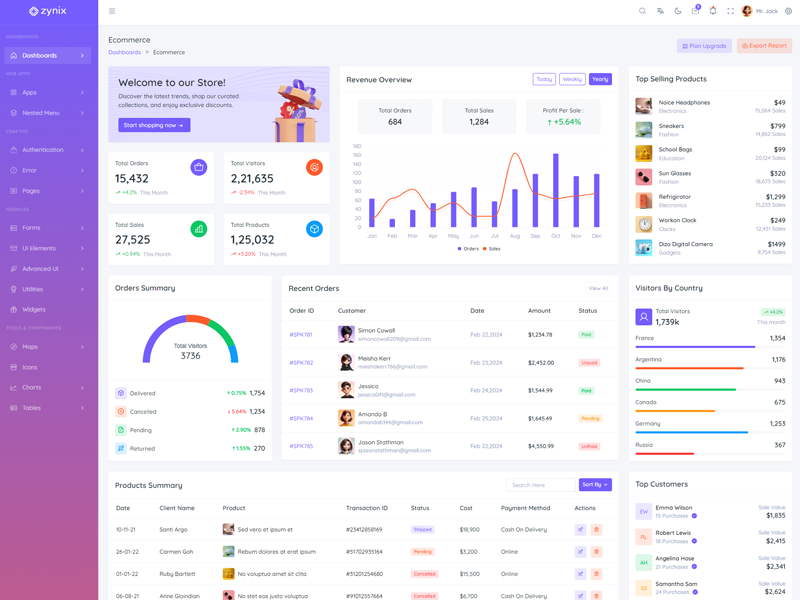Open the Sort By dropdown

click(594, 485)
